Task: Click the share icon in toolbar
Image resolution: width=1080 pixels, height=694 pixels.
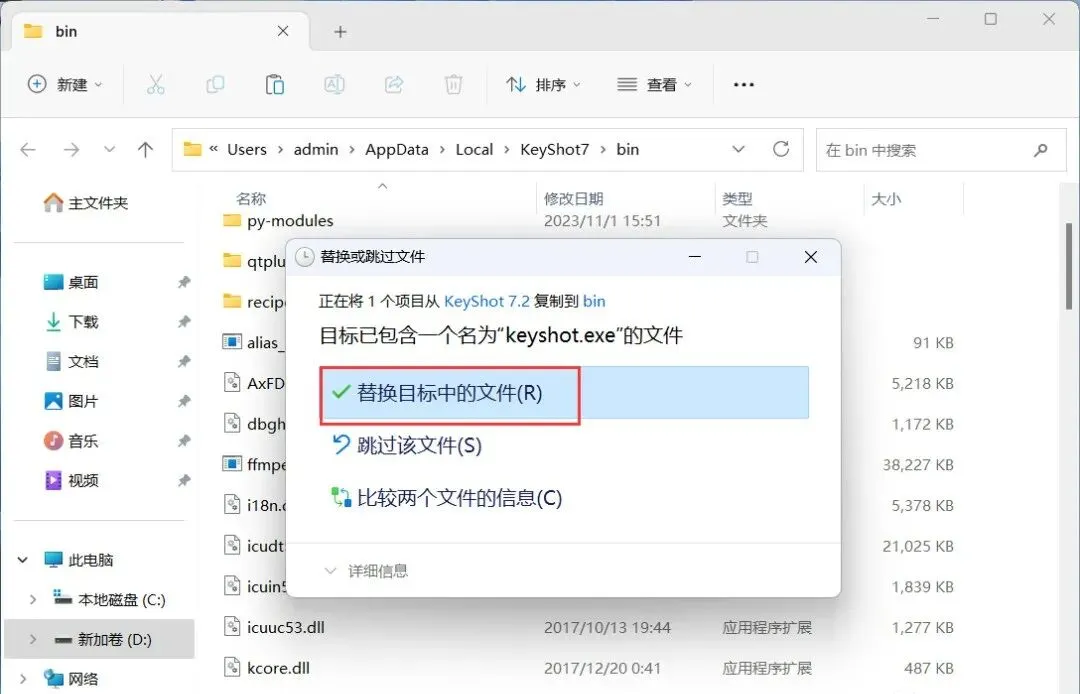Action: (394, 85)
